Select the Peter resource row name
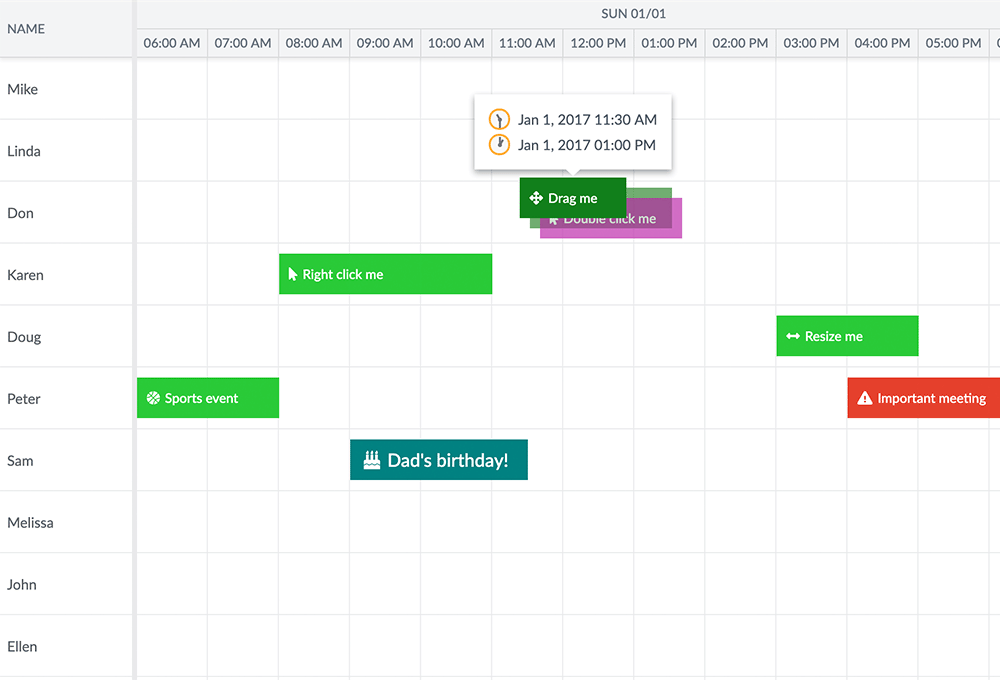This screenshot has width=1000, height=680. pos(24,399)
